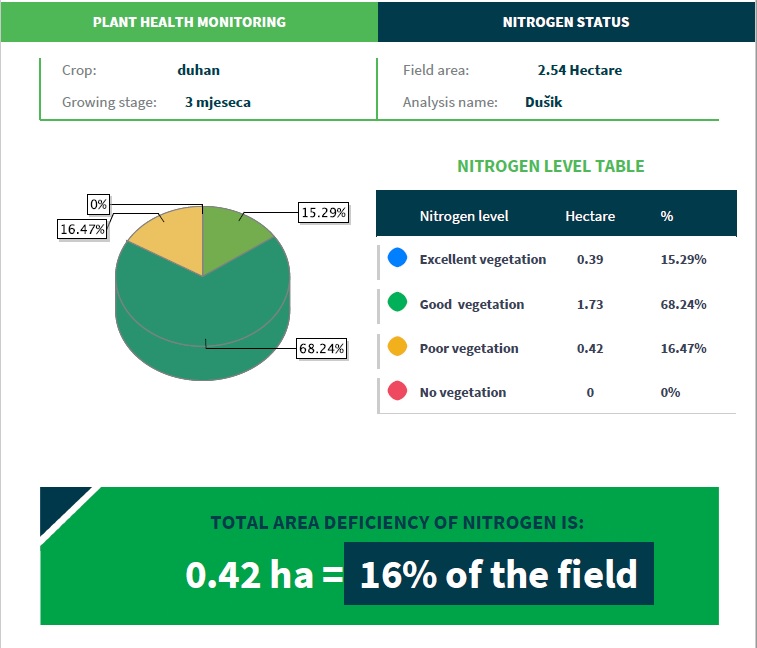Click the 16% of the field box
This screenshot has height=648, width=757.
point(498,575)
